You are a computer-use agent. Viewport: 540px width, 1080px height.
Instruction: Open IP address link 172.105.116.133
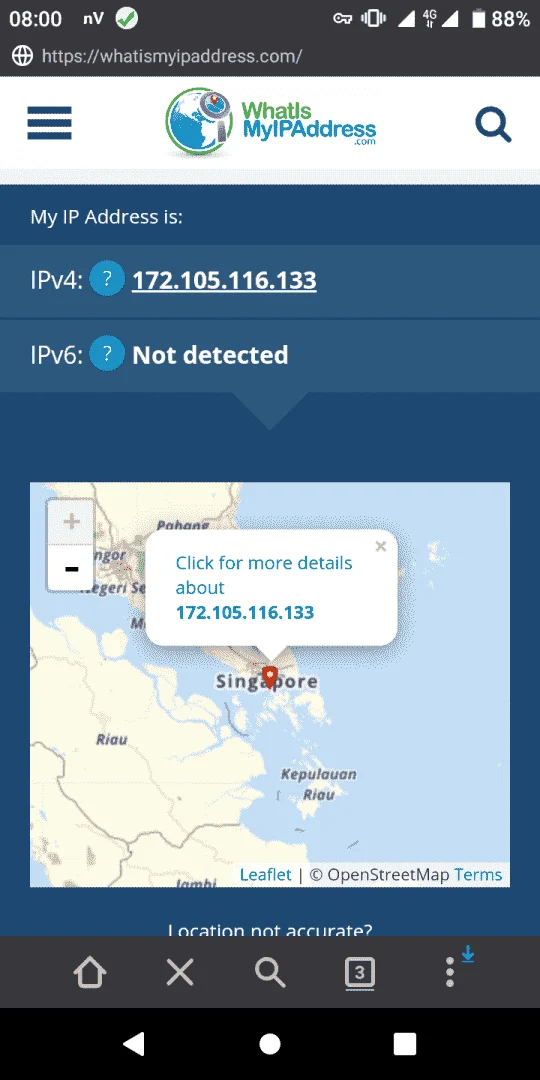pos(224,280)
